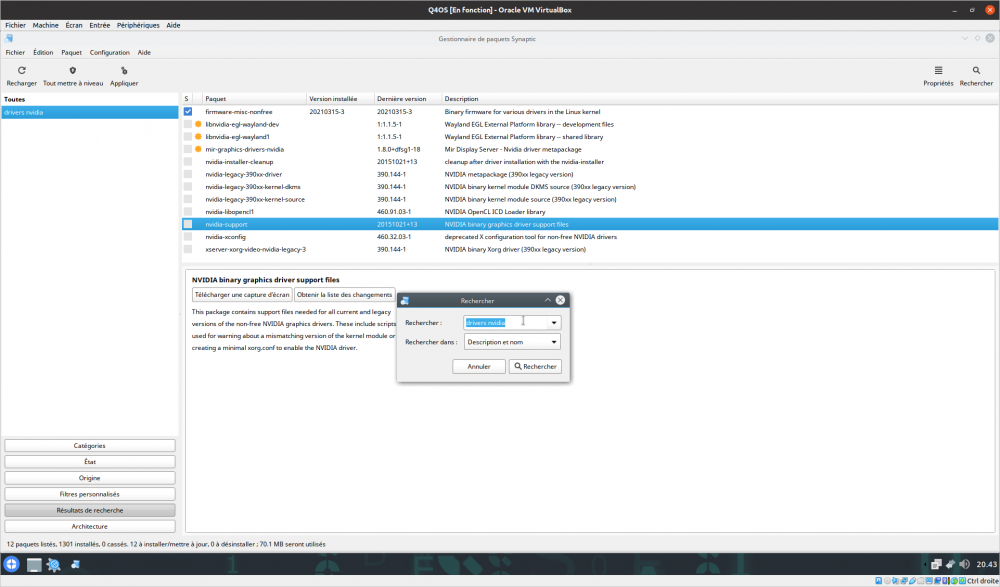Open VirtualBox Écran menu
The height and width of the screenshot is (587, 1000).
(74, 26)
